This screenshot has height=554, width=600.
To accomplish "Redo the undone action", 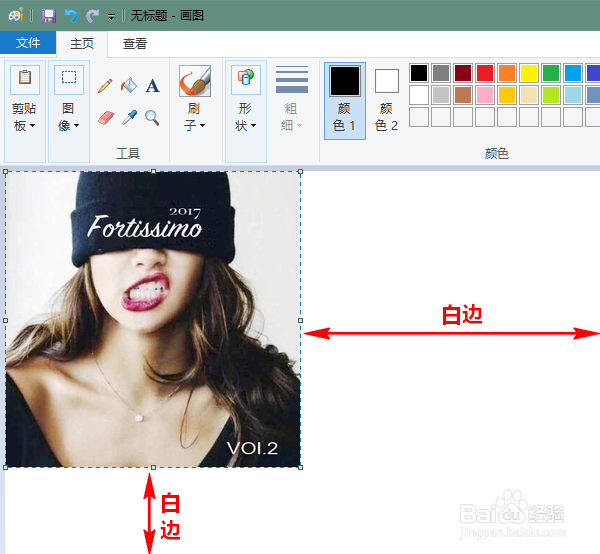I will 92,16.
